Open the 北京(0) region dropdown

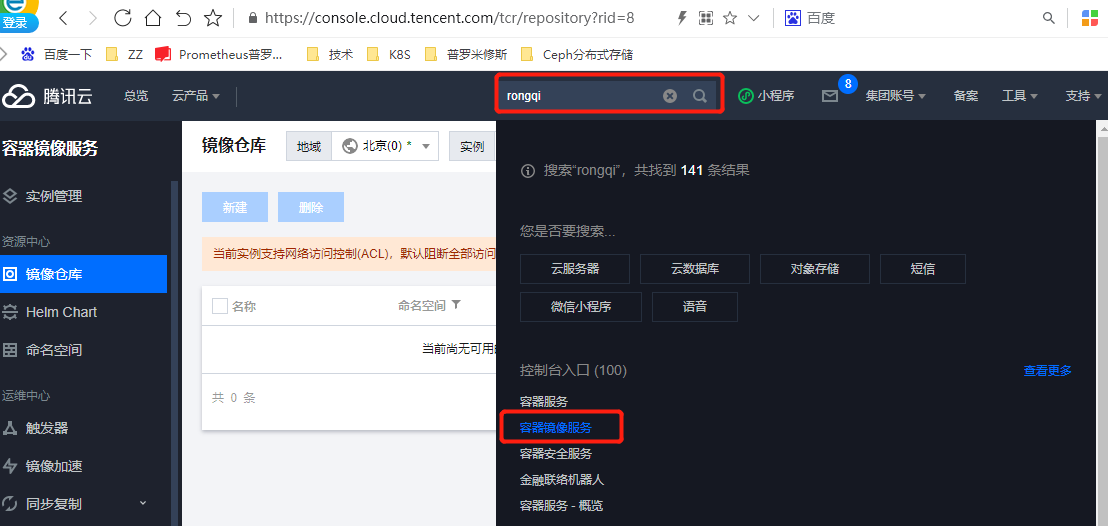(385, 146)
